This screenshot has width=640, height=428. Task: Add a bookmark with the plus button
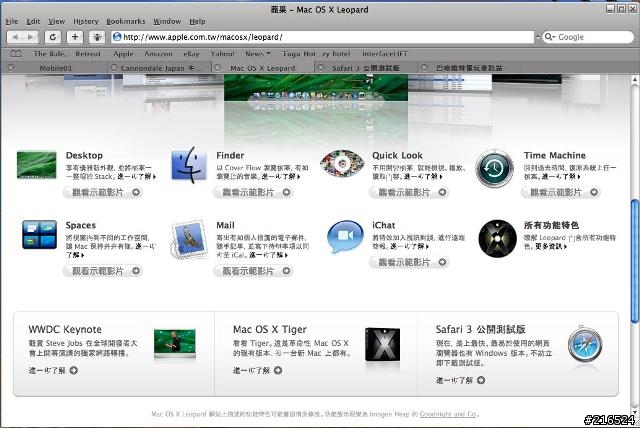point(75,37)
